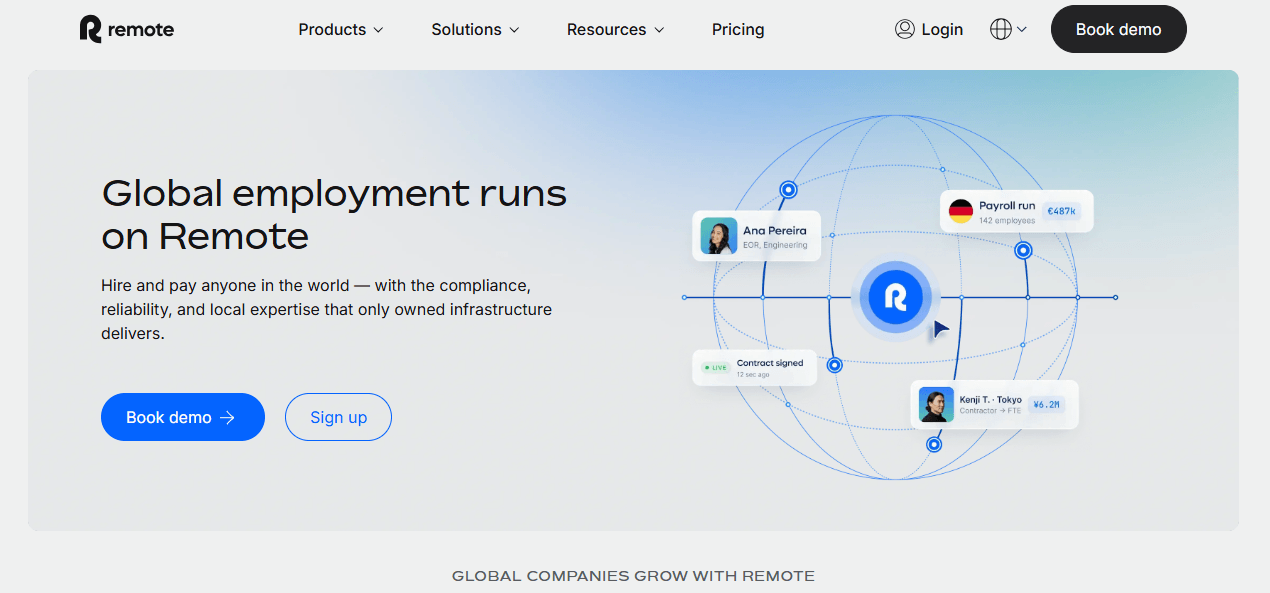Click the 'Contractor → FTE' label

pos(991,411)
